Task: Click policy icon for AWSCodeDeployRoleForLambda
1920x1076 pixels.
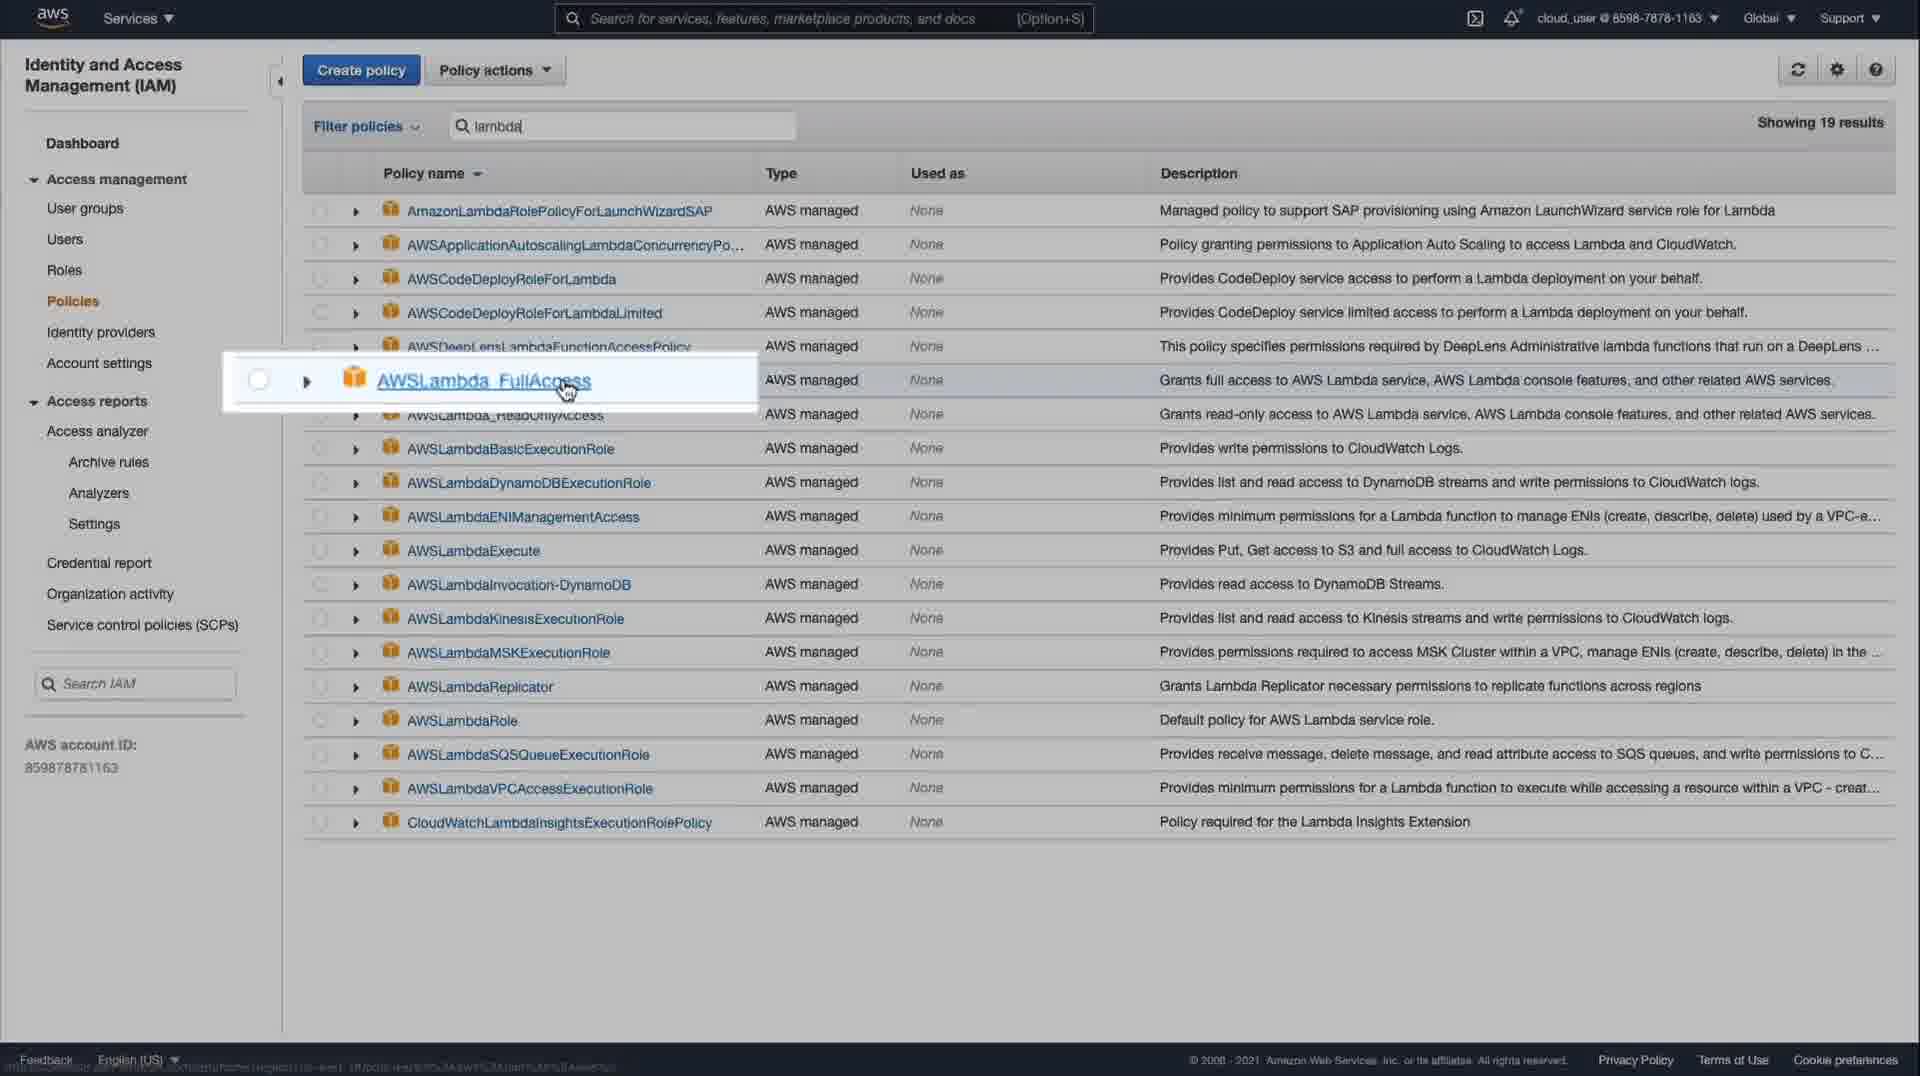Action: [x=391, y=278]
